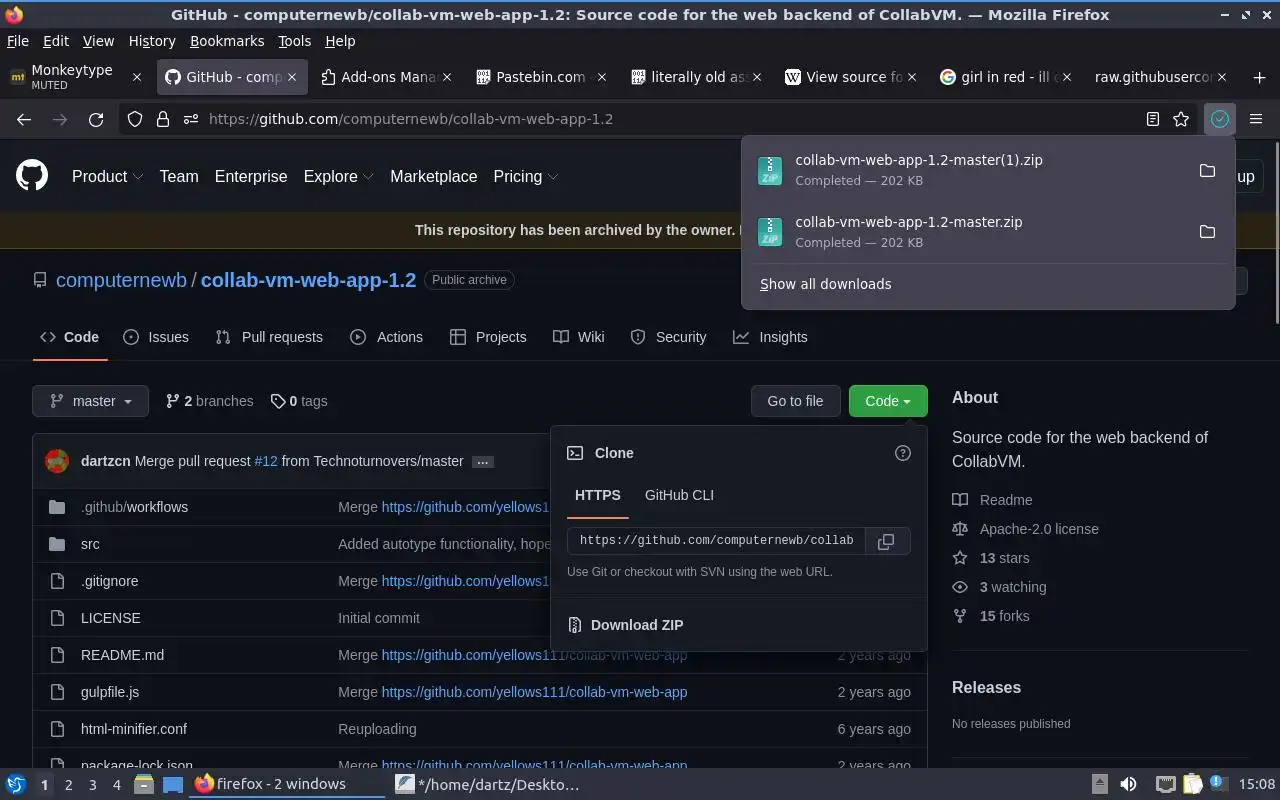1280x800 pixels.
Task: Show folder for collab-vm-web-app-1.2-master.zip download
Action: point(1207,232)
